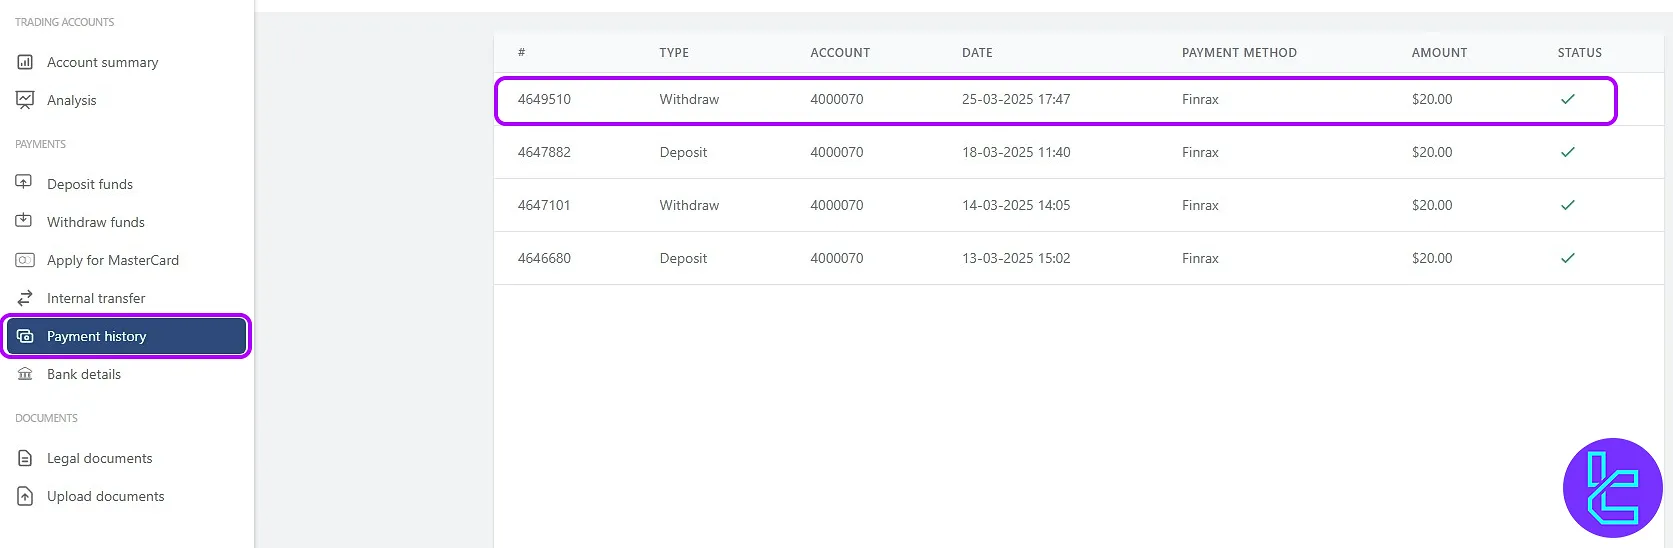
Task: Click the Payment history icon
Action: [x=25, y=336]
